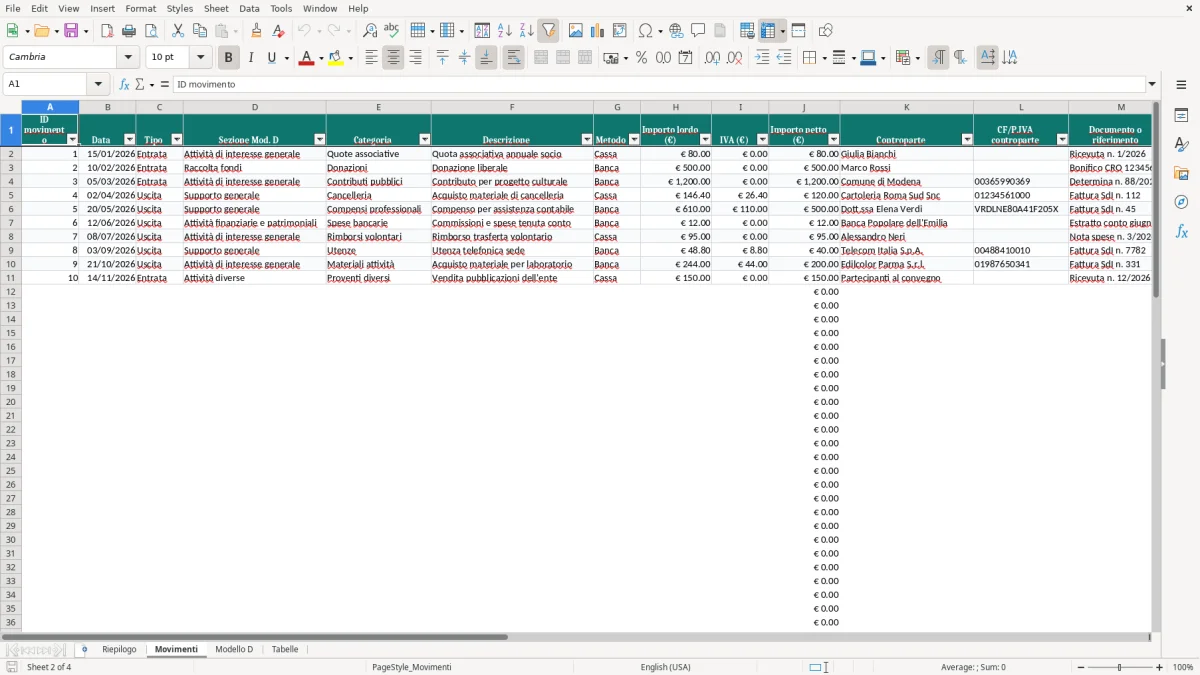Insert an image
Viewport: 1200px width, 675px height.
(x=576, y=31)
